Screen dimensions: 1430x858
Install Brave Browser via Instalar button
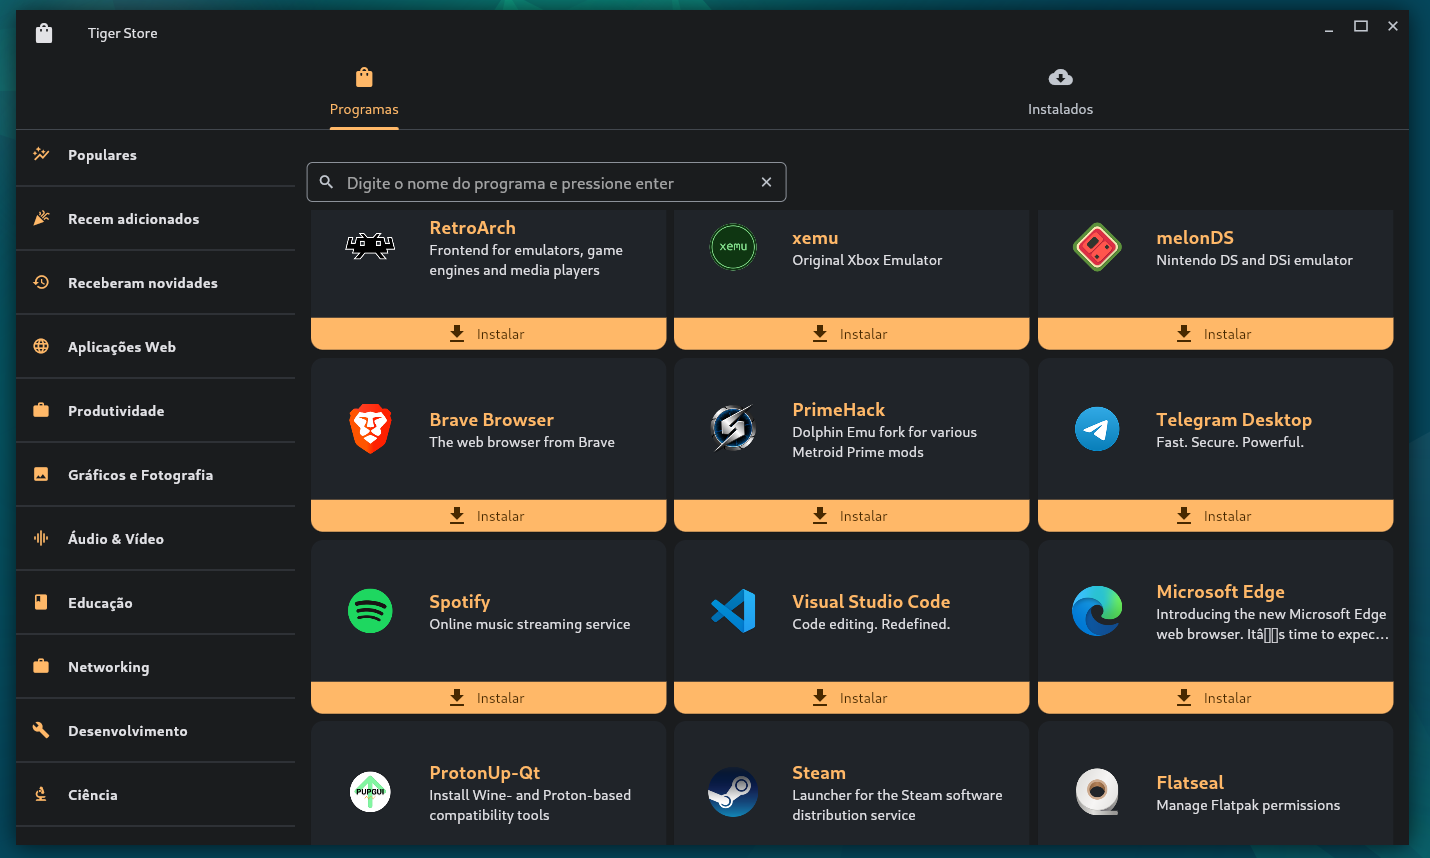coord(488,516)
